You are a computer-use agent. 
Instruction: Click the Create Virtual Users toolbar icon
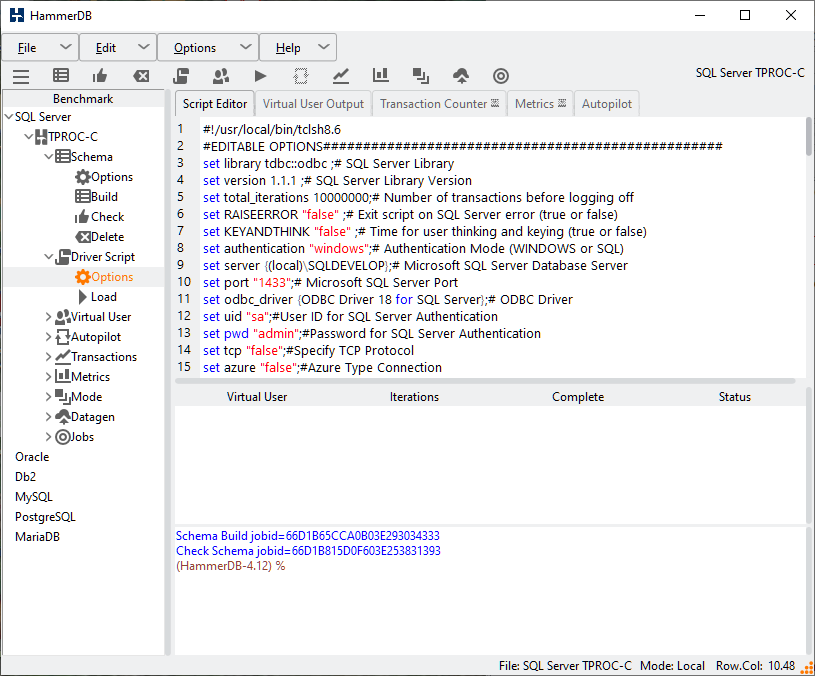point(221,76)
